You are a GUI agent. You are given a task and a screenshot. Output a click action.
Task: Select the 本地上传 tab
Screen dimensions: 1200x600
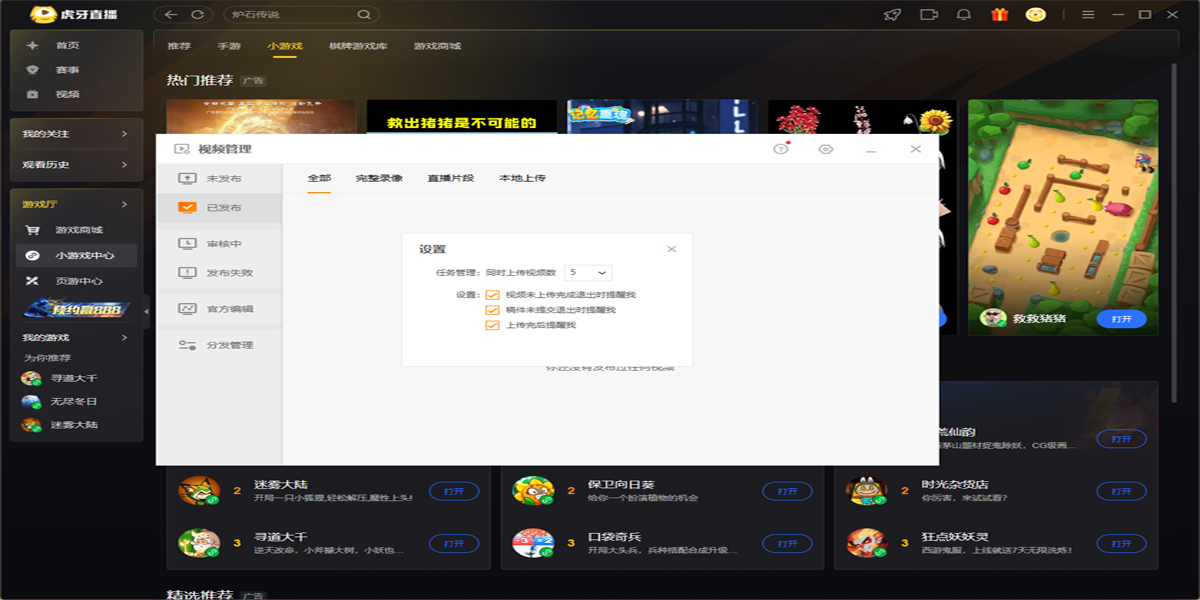point(522,178)
